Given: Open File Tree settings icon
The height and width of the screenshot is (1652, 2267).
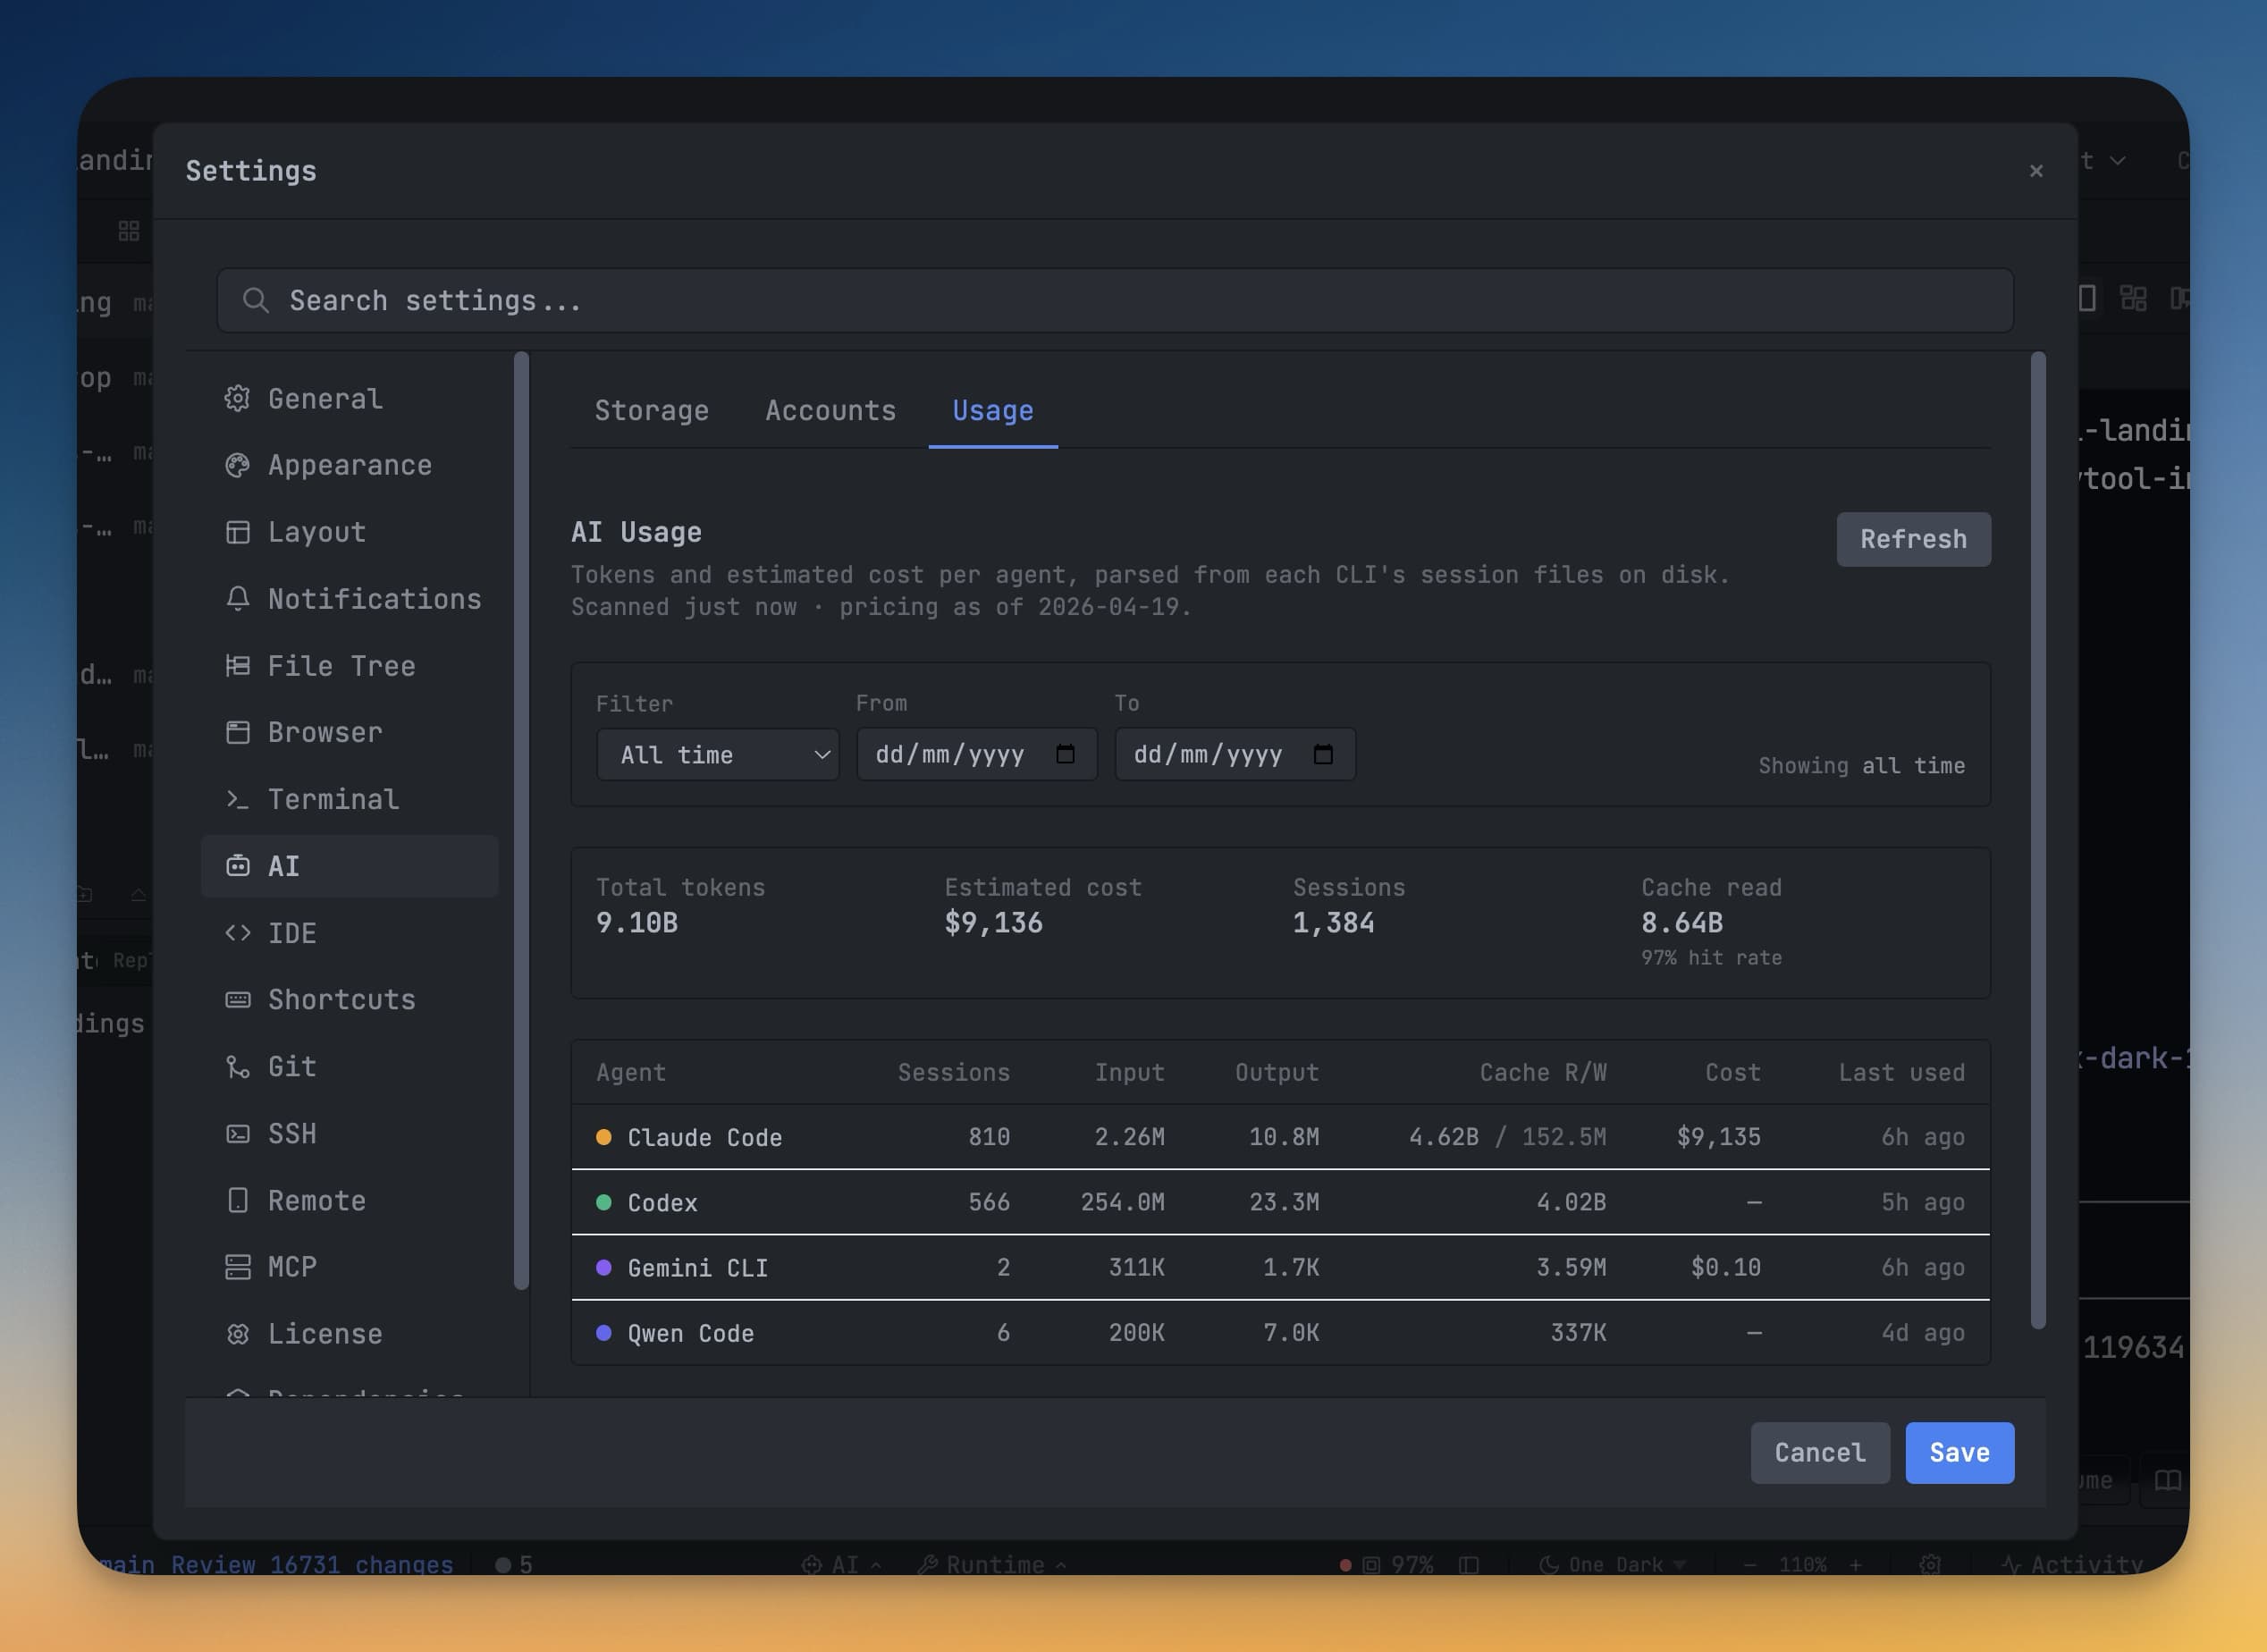Looking at the screenshot, I should tap(237, 665).
